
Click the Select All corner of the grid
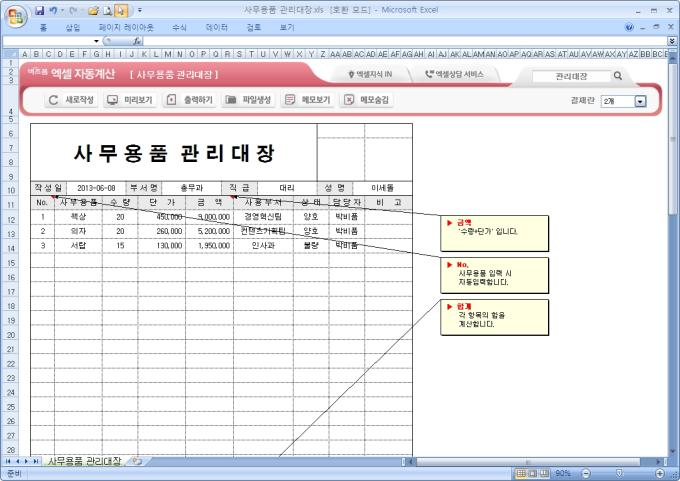pyautogui.click(x=10, y=54)
